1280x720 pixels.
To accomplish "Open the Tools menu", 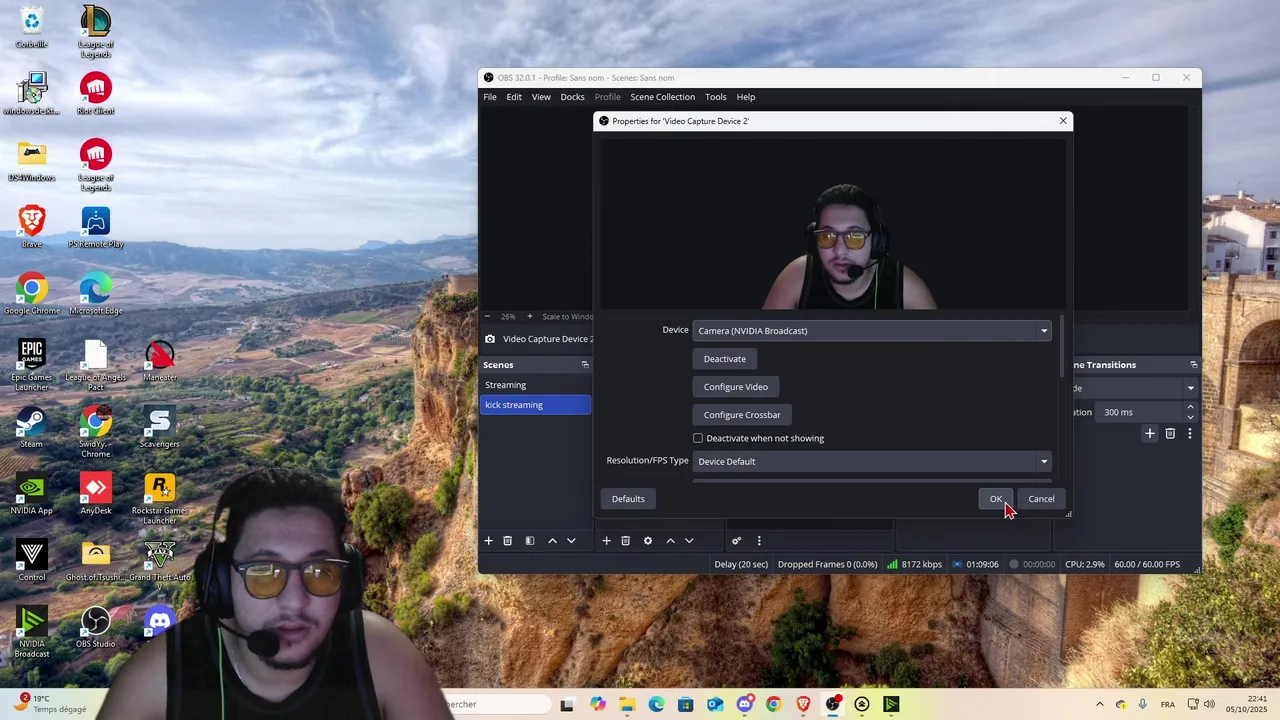I will [x=716, y=97].
